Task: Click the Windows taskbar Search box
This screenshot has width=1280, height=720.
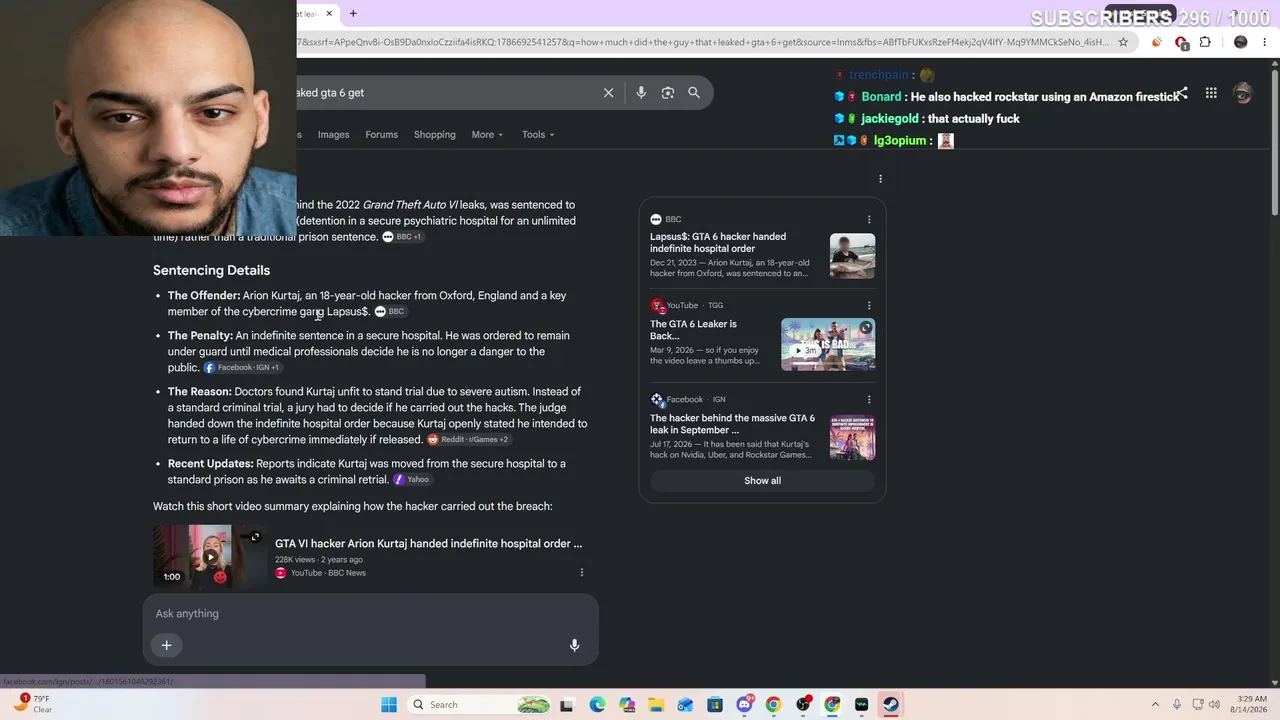Action: click(482, 705)
